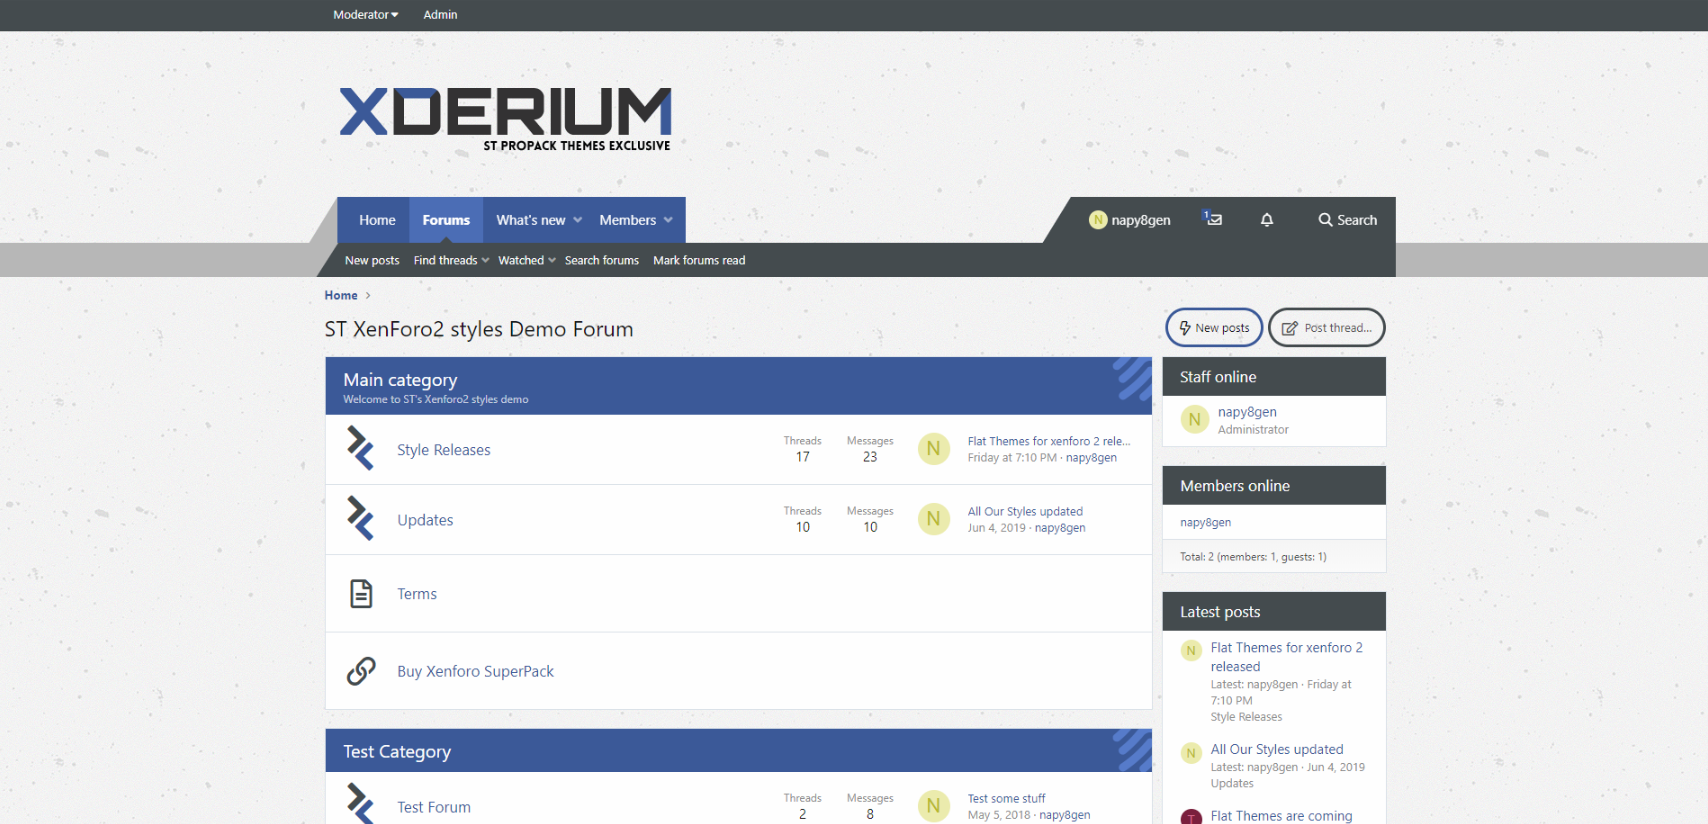The width and height of the screenshot is (1708, 824).
Task: Open the Updates forum
Action: click(425, 520)
